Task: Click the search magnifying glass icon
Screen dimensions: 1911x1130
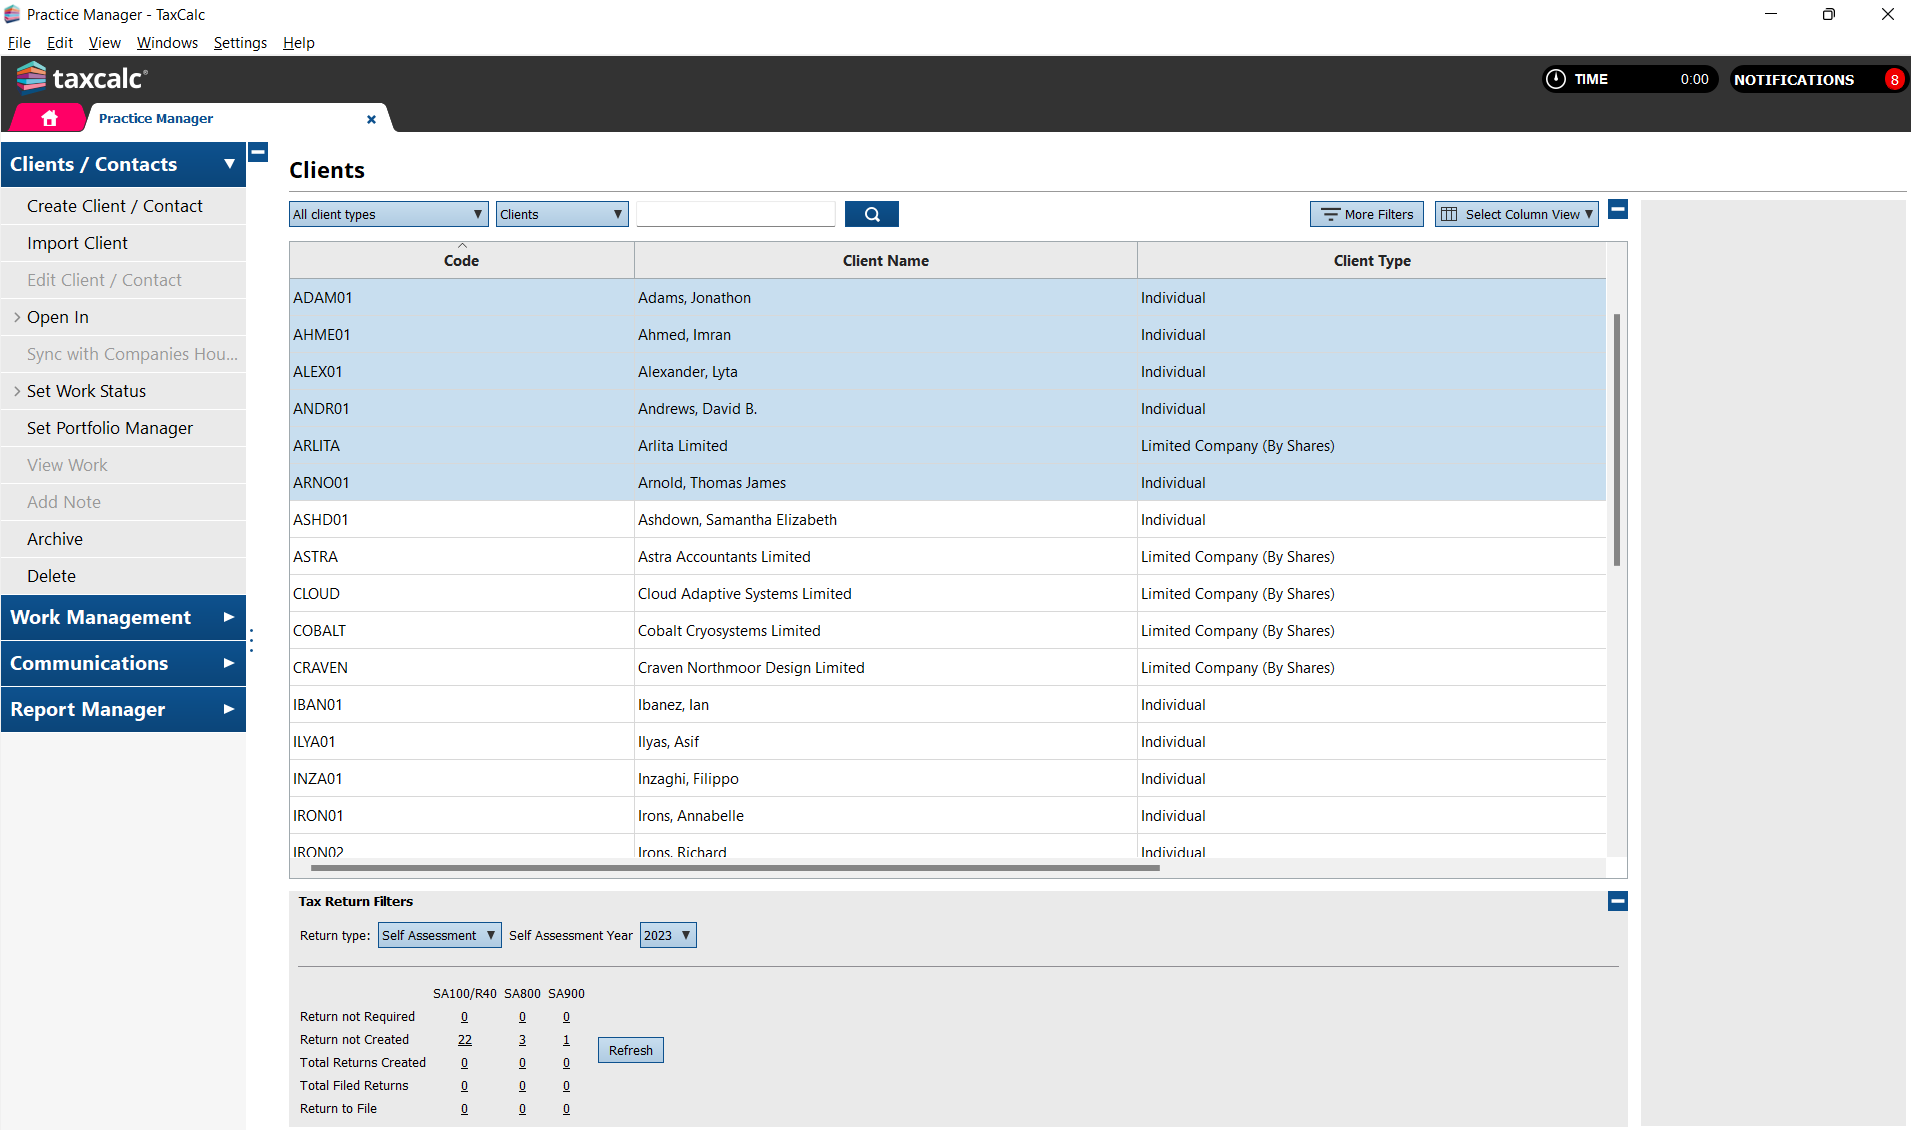Action: point(870,213)
